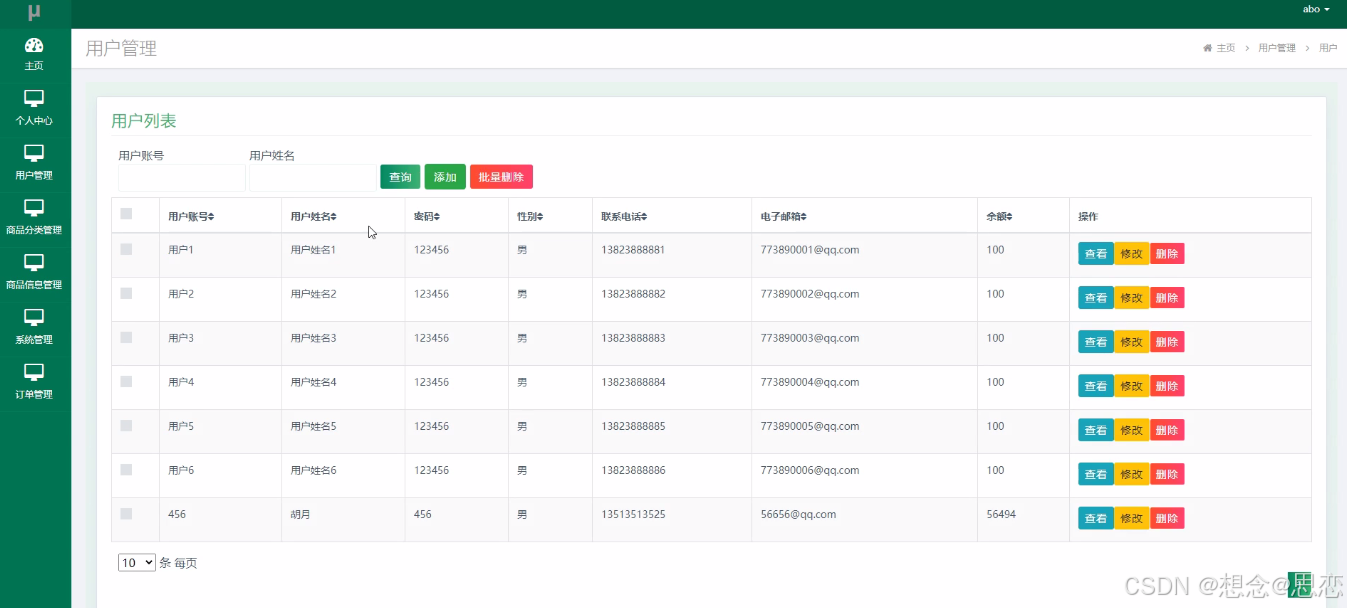Image resolution: width=1347 pixels, height=608 pixels.
Task: Sort table by 性别 column
Action: click(530, 216)
